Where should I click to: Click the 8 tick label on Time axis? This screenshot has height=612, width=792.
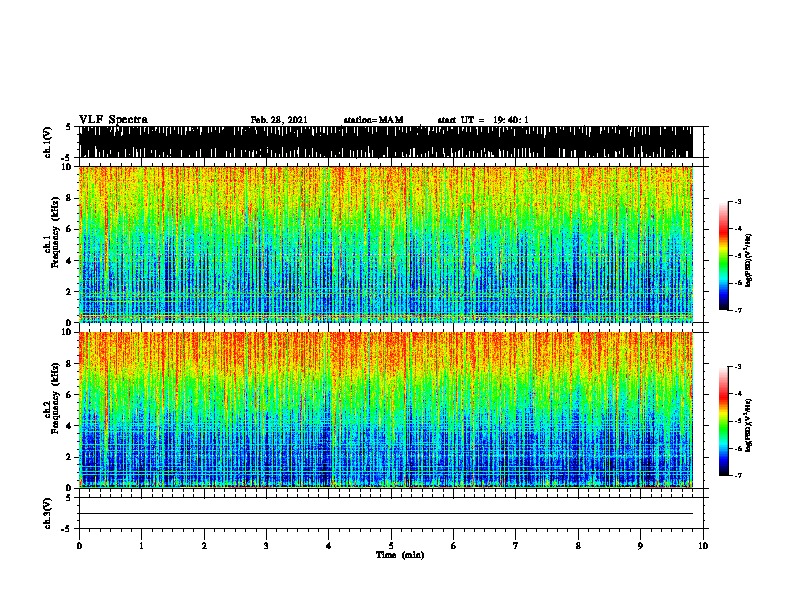(x=578, y=546)
